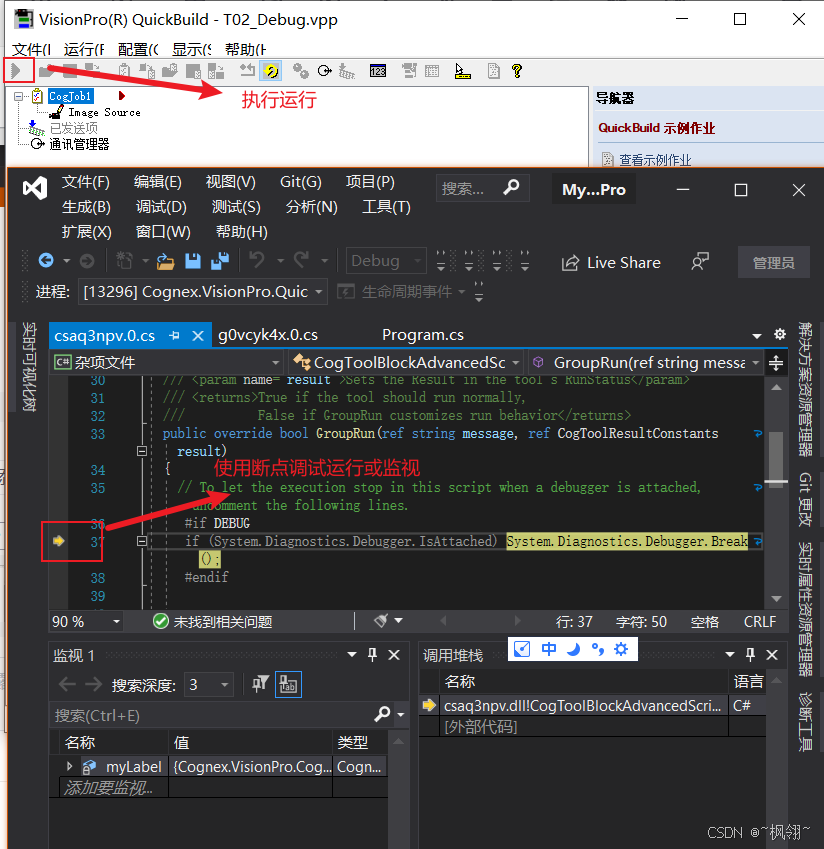Close the 监视 1 panel
The height and width of the screenshot is (849, 824).
pyautogui.click(x=394, y=655)
